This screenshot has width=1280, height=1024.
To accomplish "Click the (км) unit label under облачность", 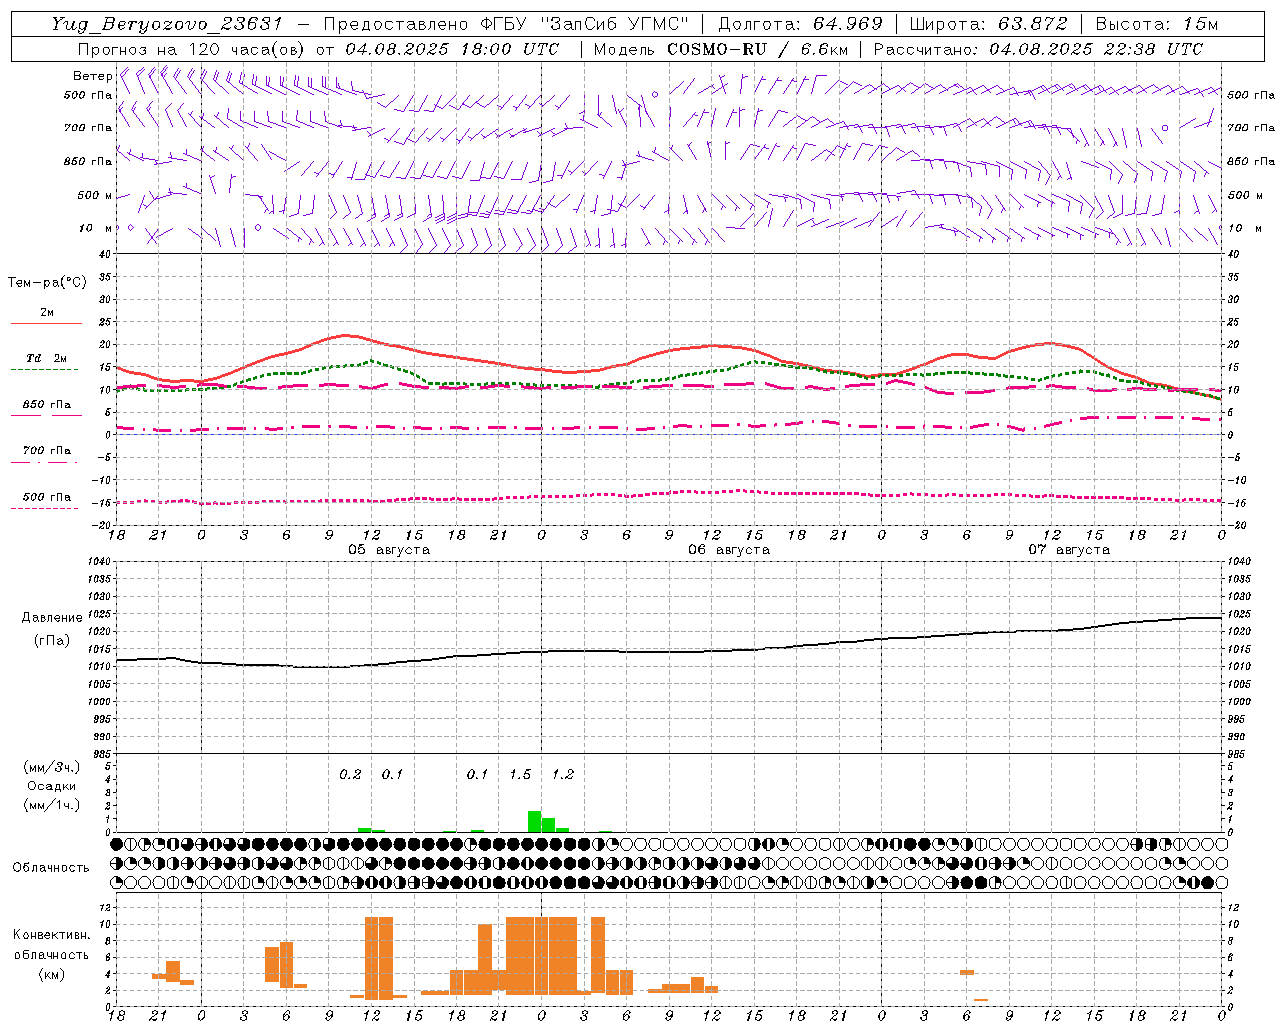I will click(51, 974).
